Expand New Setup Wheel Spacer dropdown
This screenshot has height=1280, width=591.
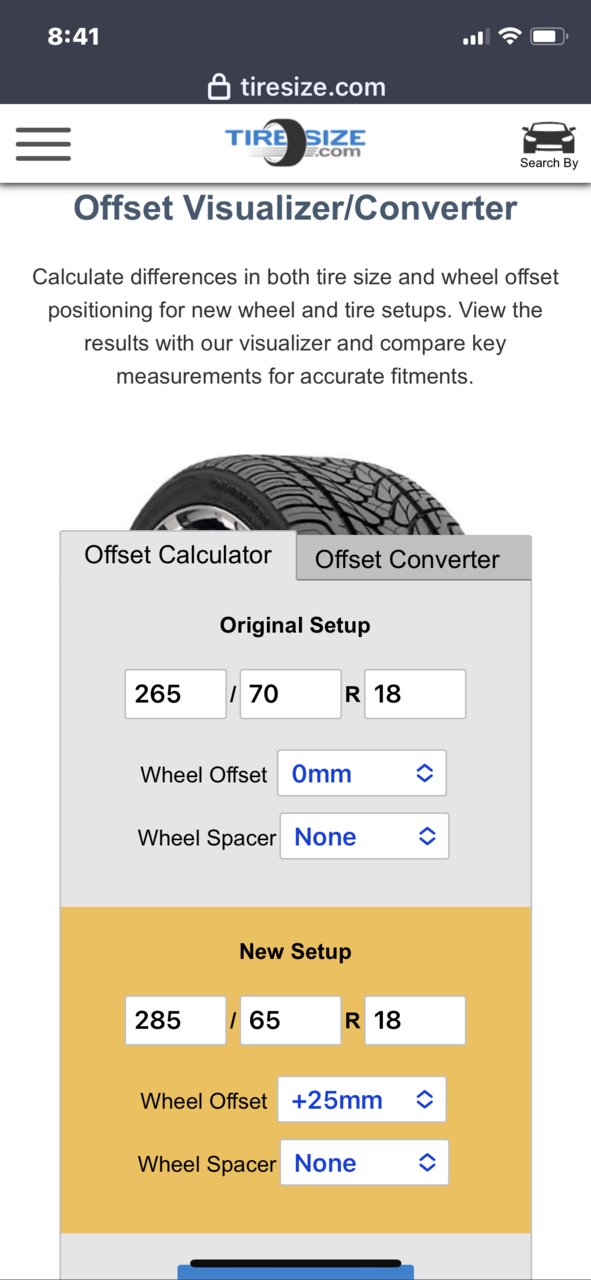(364, 1163)
